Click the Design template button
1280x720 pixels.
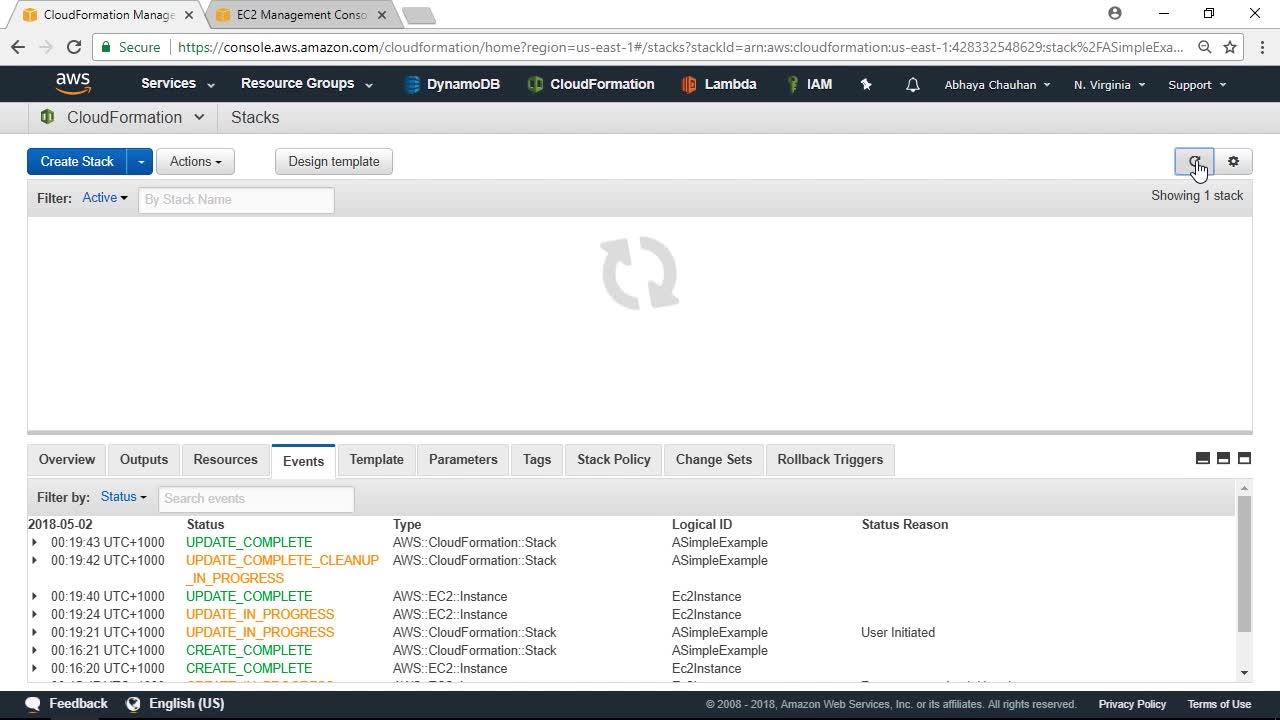(x=334, y=161)
